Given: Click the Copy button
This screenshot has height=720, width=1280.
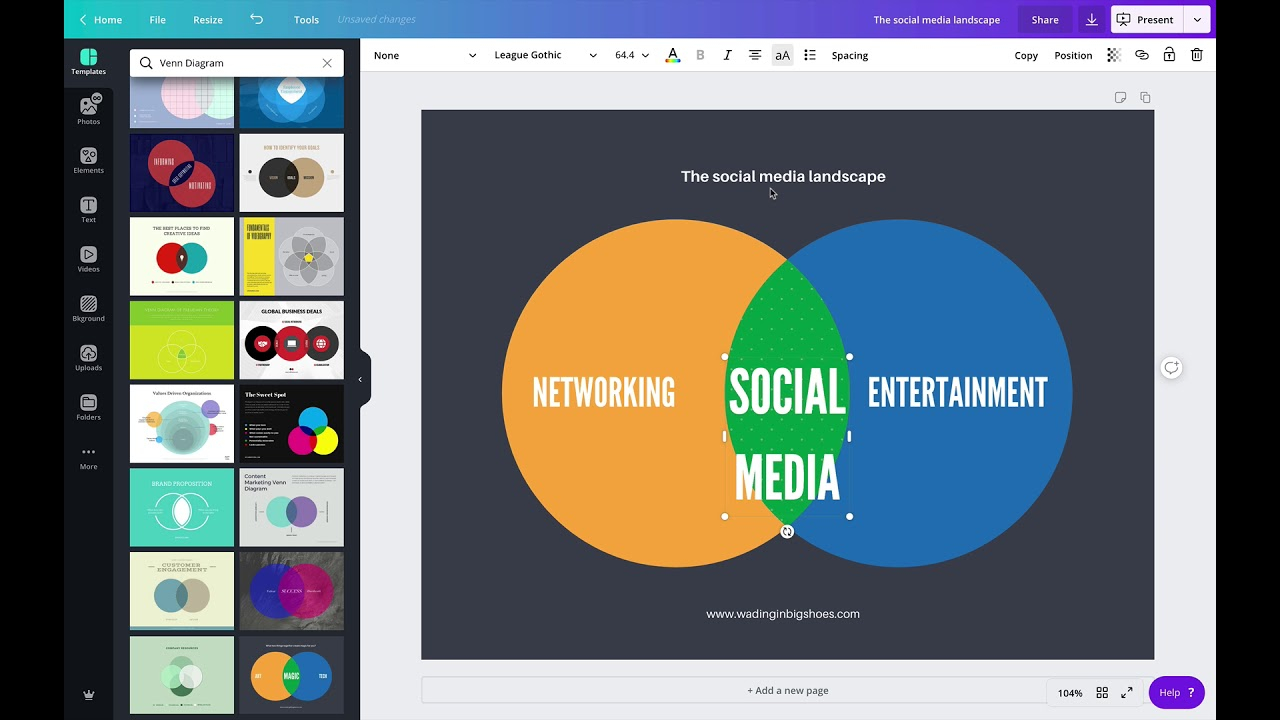Looking at the screenshot, I should [x=1026, y=55].
